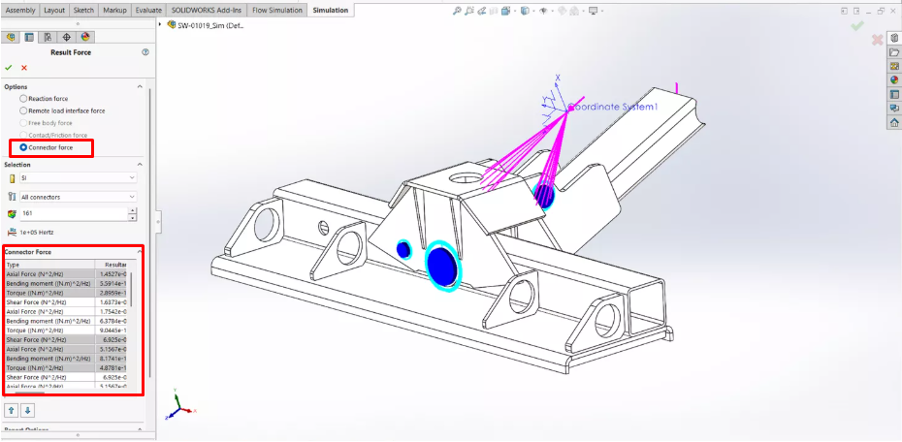Open the SOLIDWORKS Add-Ins tab

pos(207,10)
